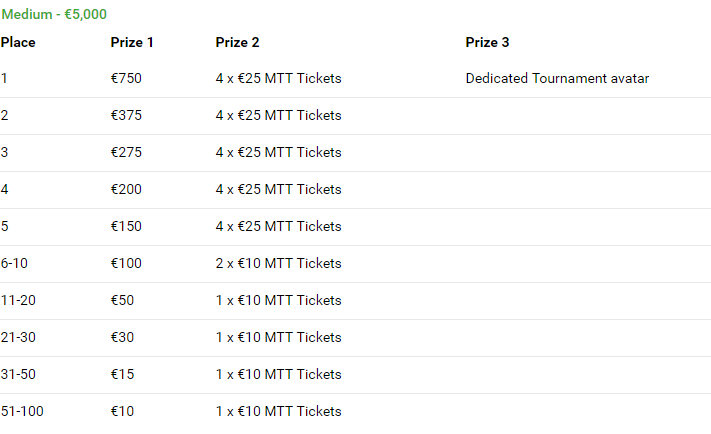Click the 6-10 place row label
Image resolution: width=711 pixels, height=434 pixels.
[15, 263]
